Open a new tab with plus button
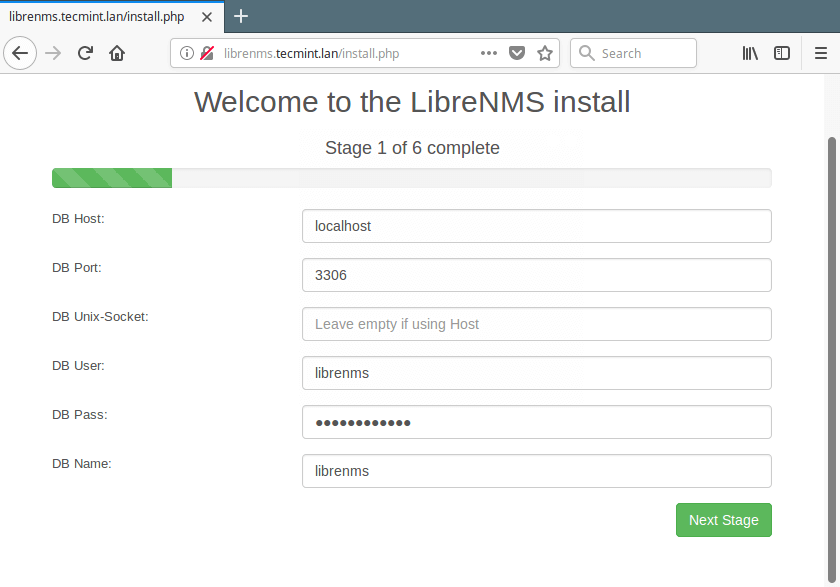Screen dimensions: 840x587 [241, 16]
